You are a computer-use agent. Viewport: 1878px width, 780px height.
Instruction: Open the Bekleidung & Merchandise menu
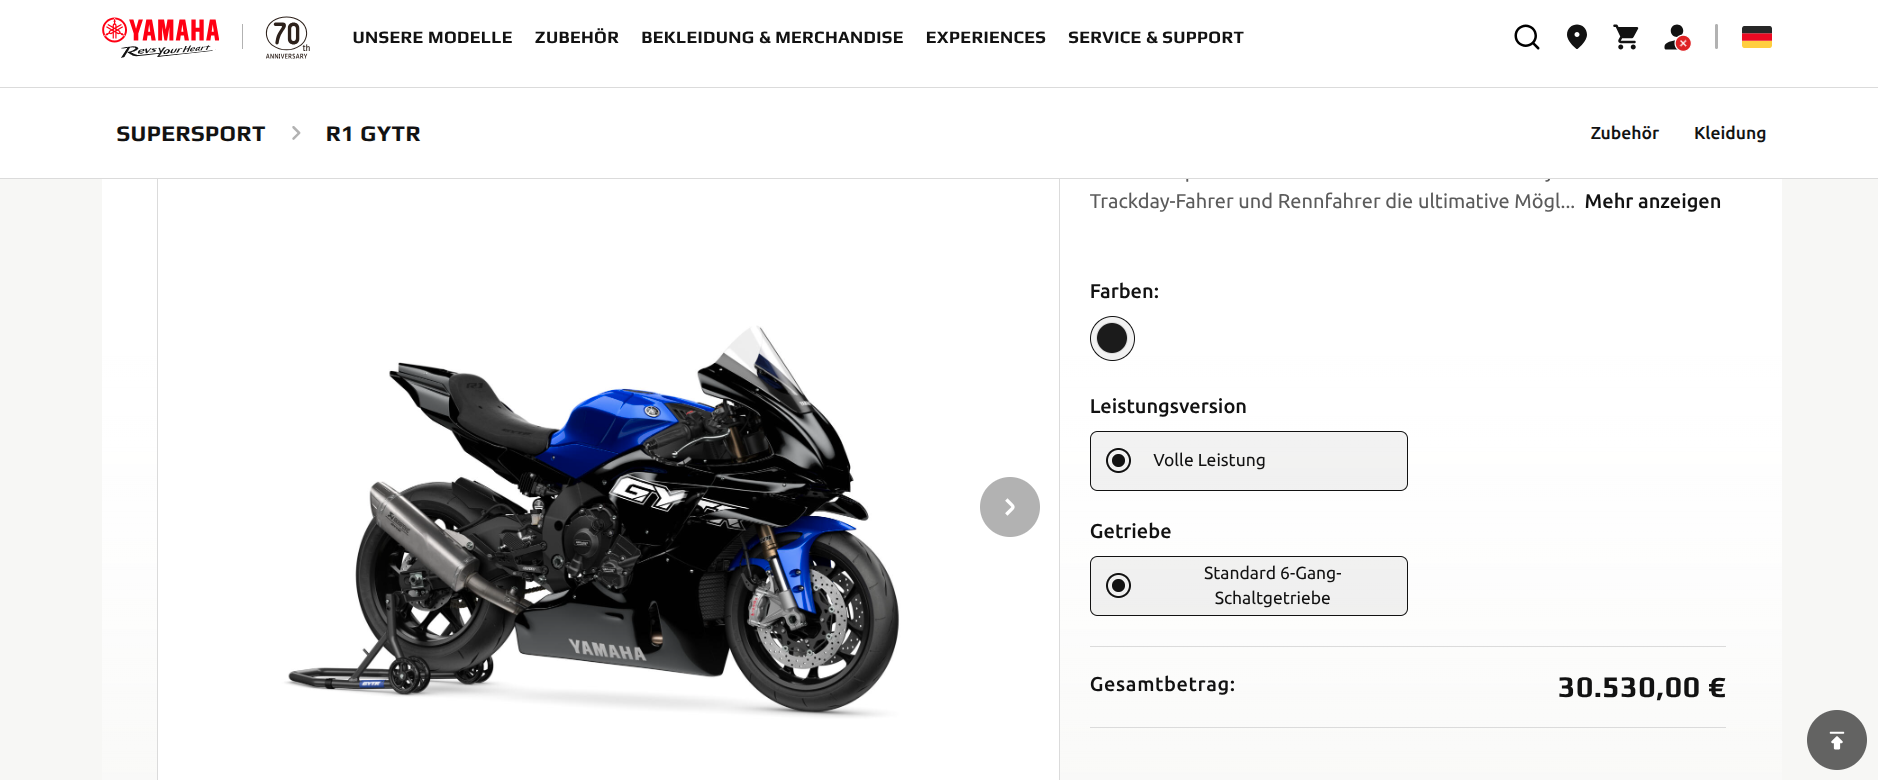click(x=772, y=38)
